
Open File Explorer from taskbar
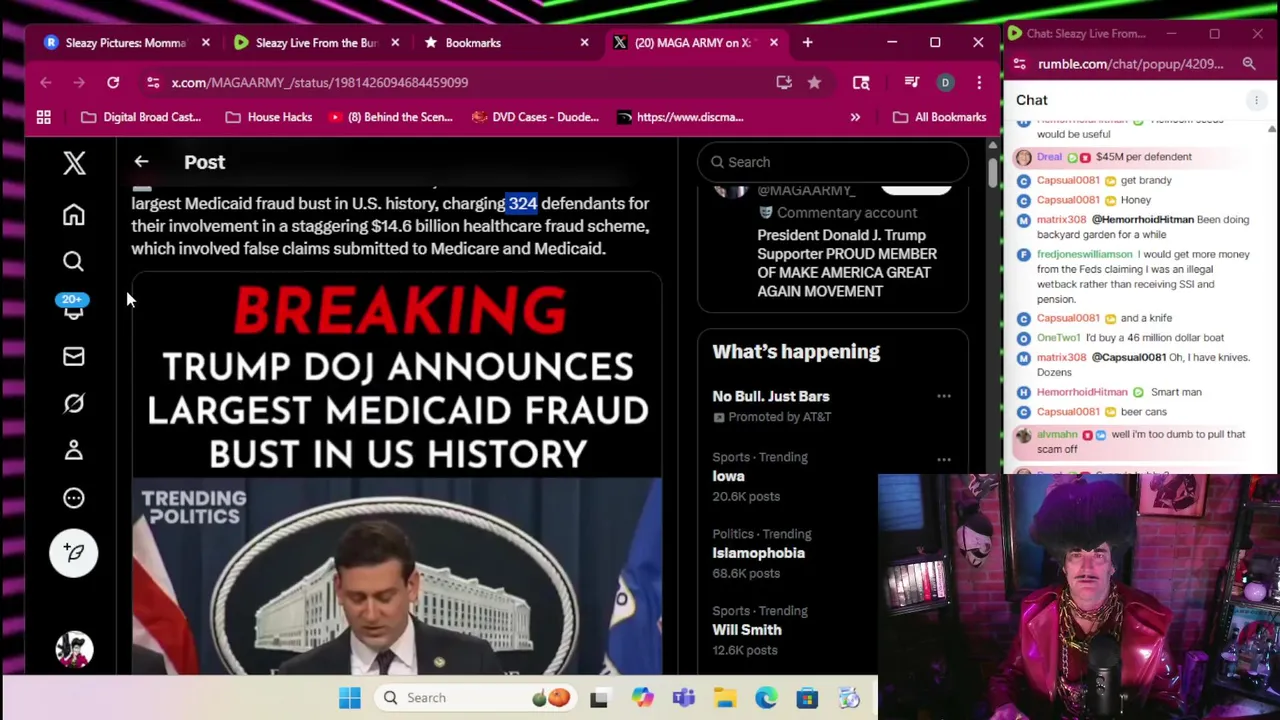point(725,698)
